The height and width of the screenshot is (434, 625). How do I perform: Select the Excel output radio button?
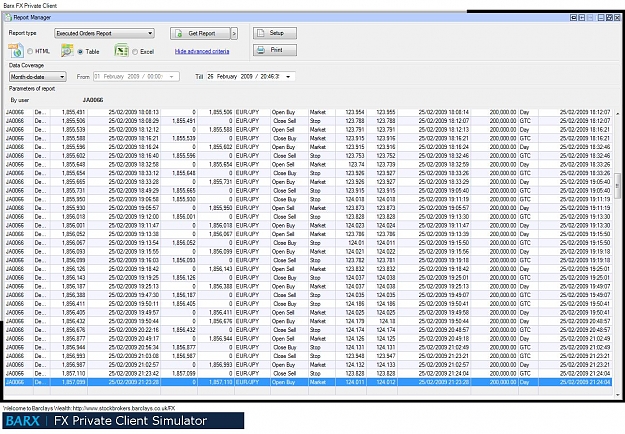(135, 52)
